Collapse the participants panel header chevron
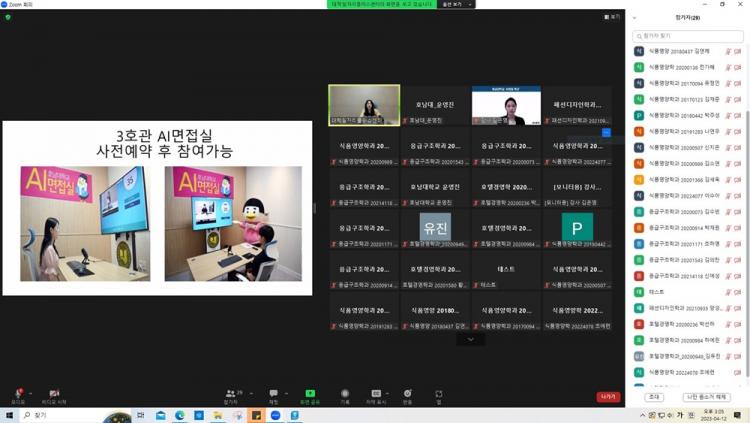Image resolution: width=750 pixels, height=423 pixels. tap(635, 18)
